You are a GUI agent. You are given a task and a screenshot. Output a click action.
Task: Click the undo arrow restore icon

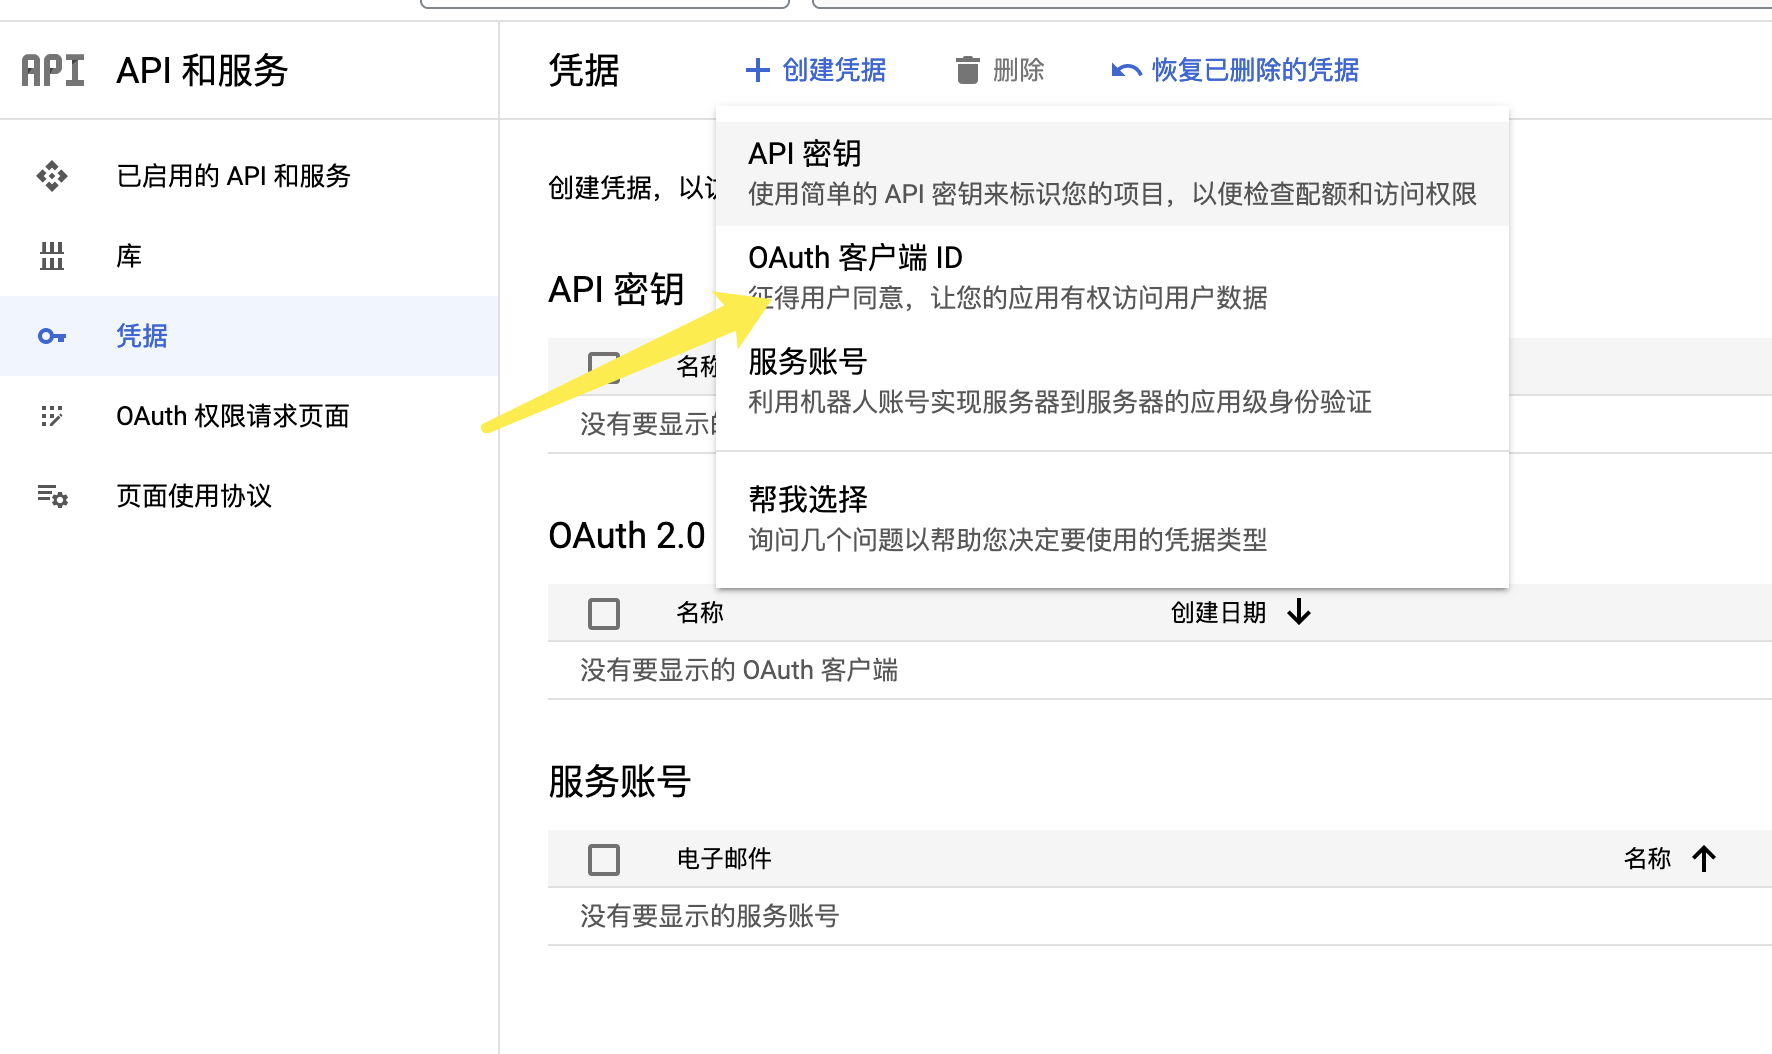1127,70
